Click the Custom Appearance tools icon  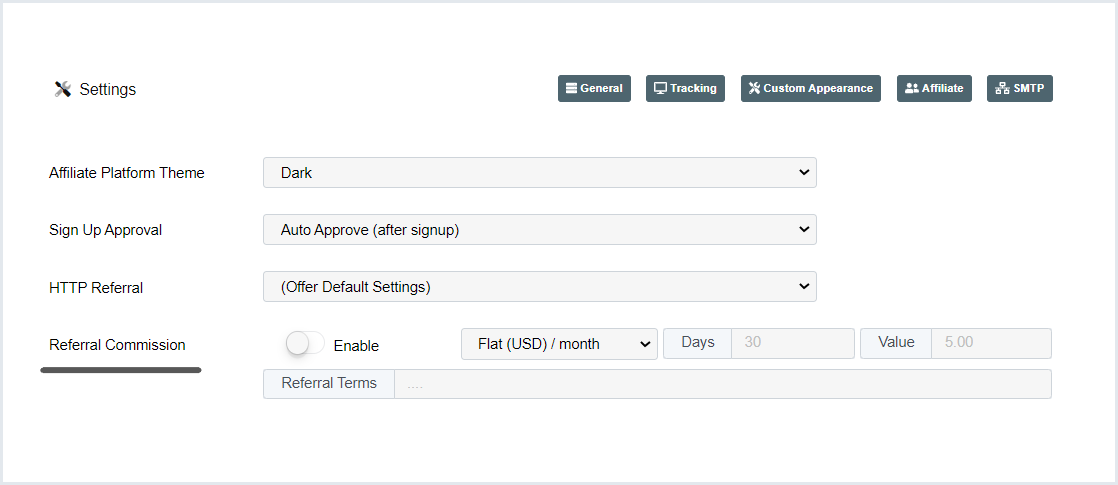click(x=754, y=88)
